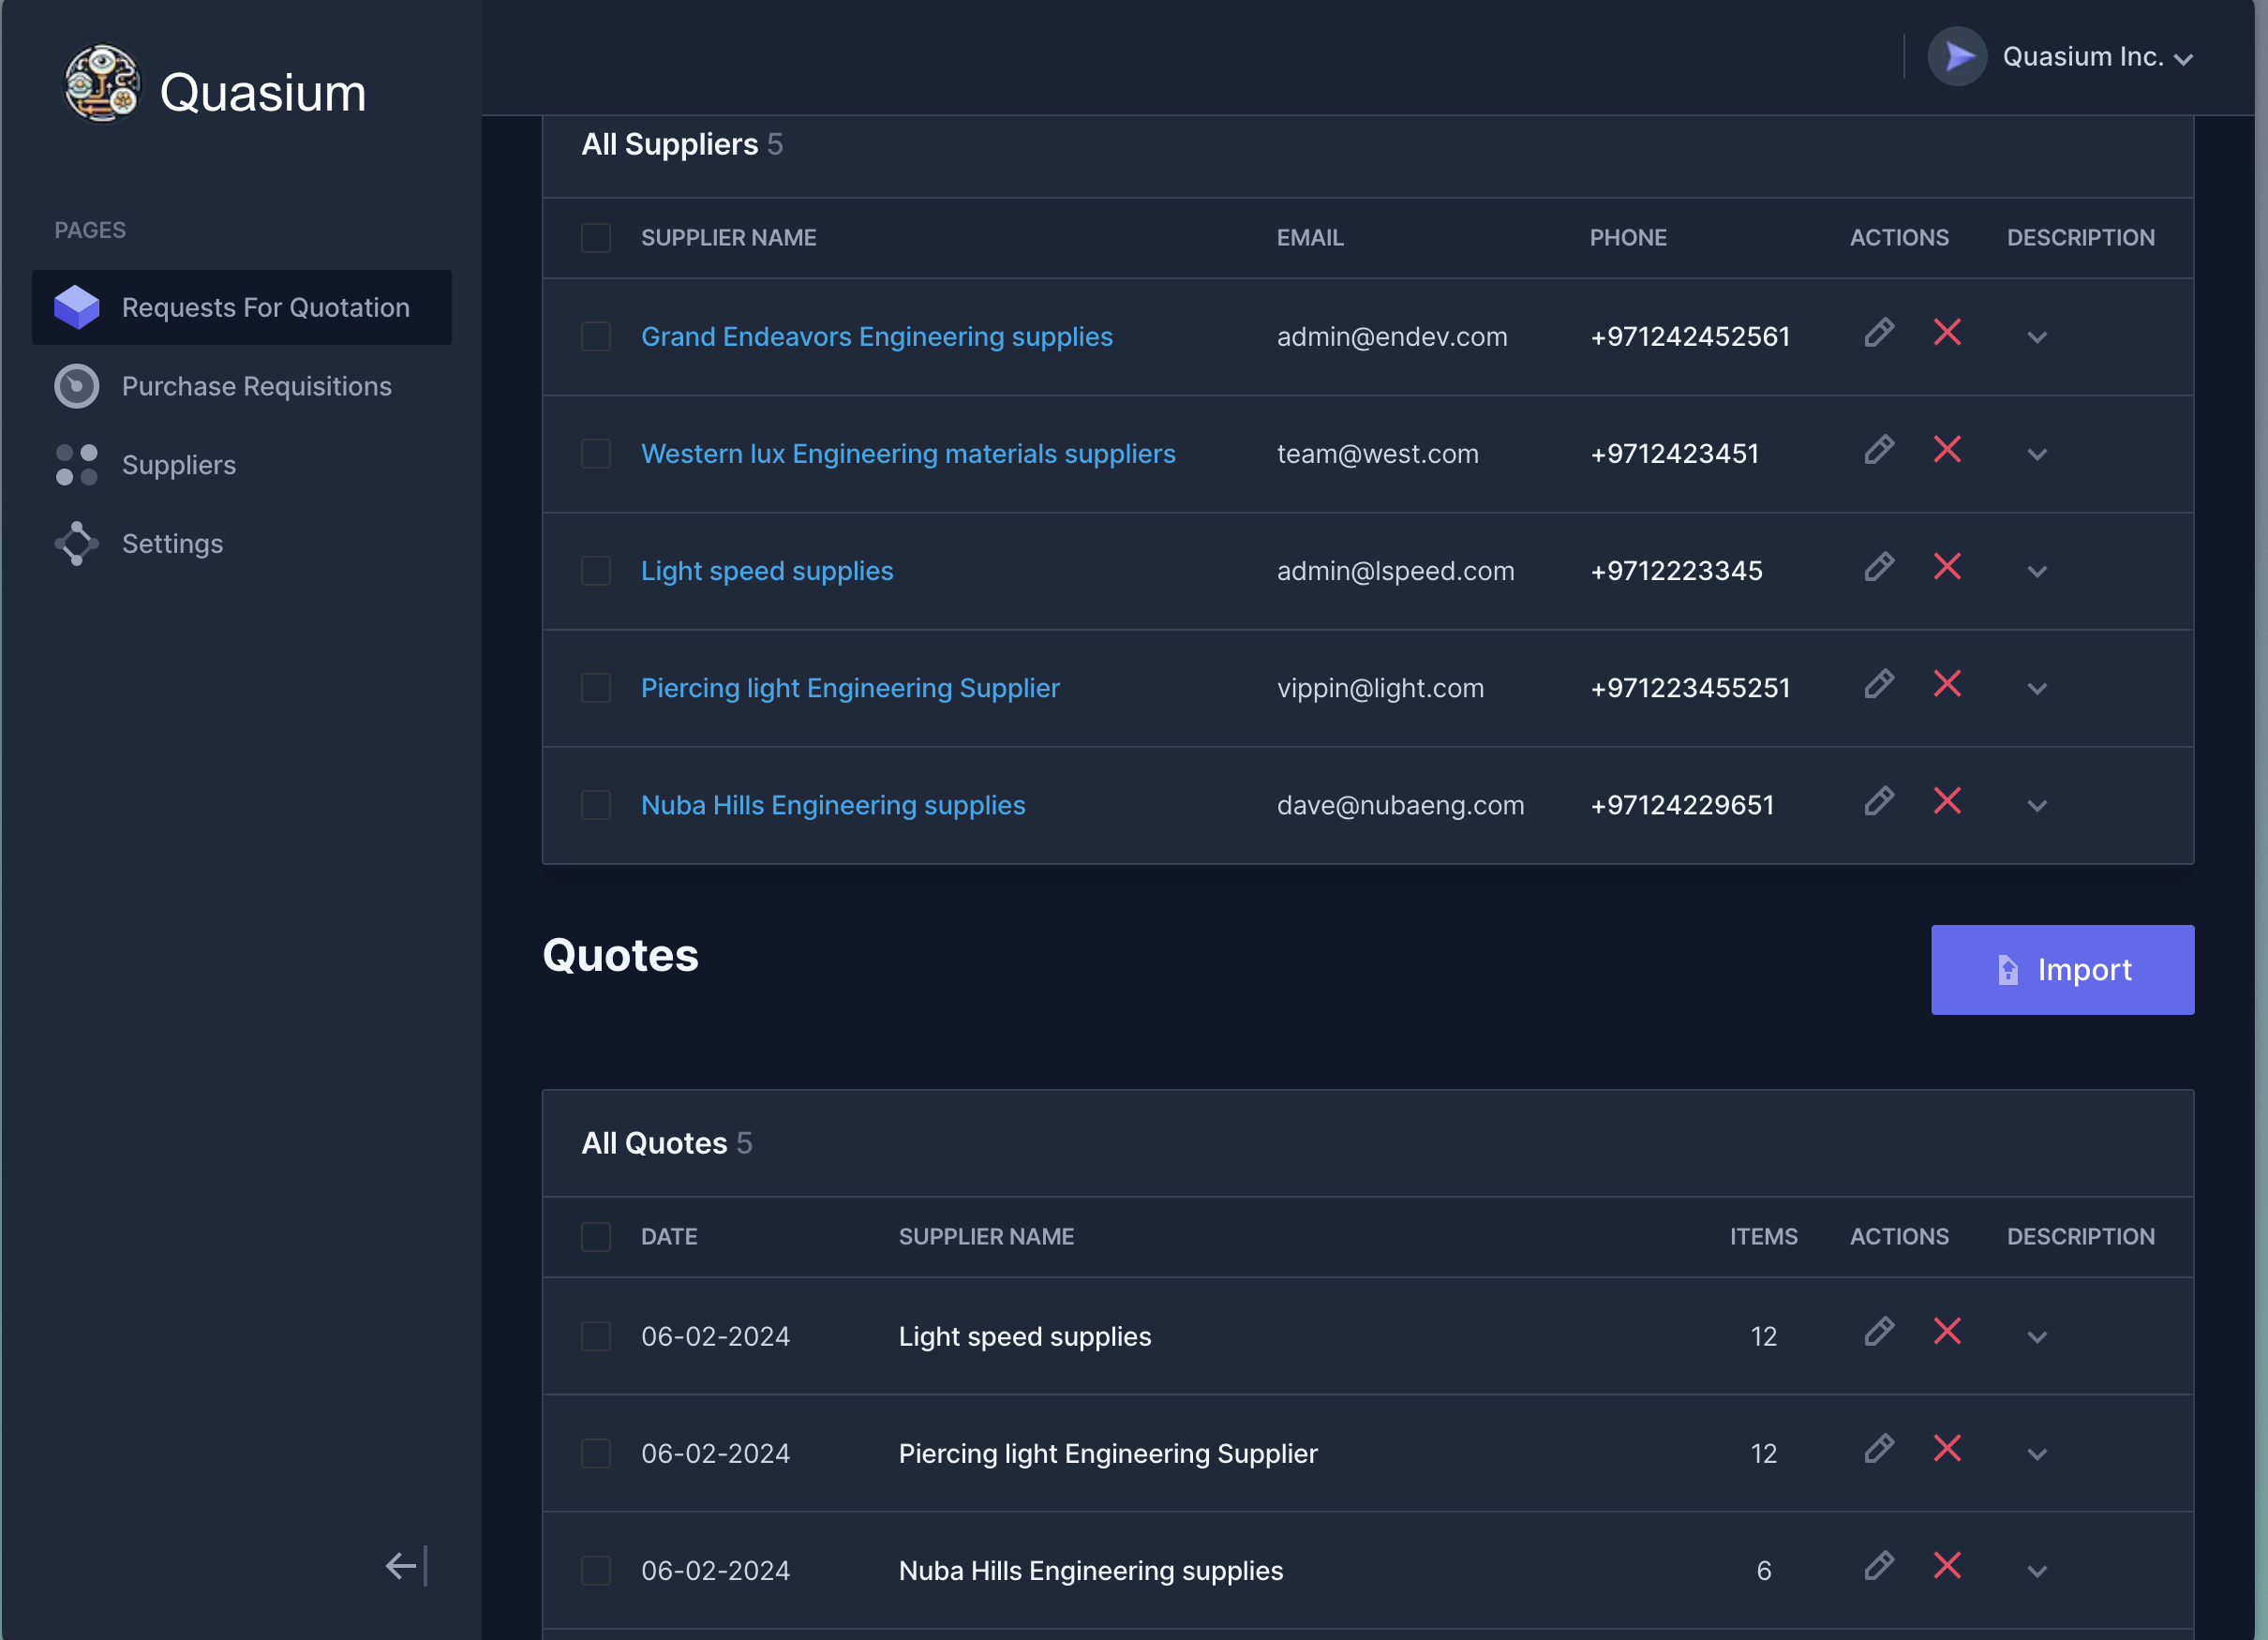Click the admin@endev.com email cell
Viewport: 2268px width, 1640px height.
click(x=1392, y=337)
